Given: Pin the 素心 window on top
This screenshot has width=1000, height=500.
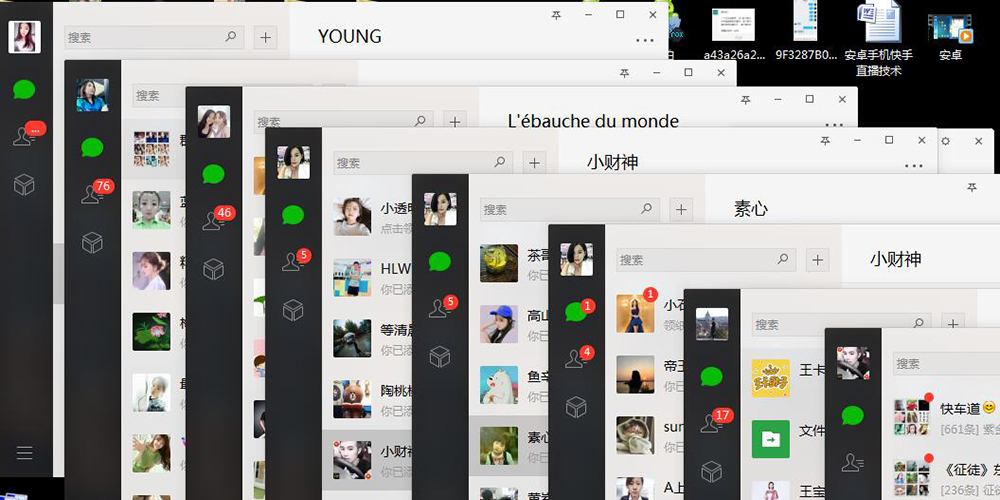Looking at the screenshot, I should [x=972, y=188].
